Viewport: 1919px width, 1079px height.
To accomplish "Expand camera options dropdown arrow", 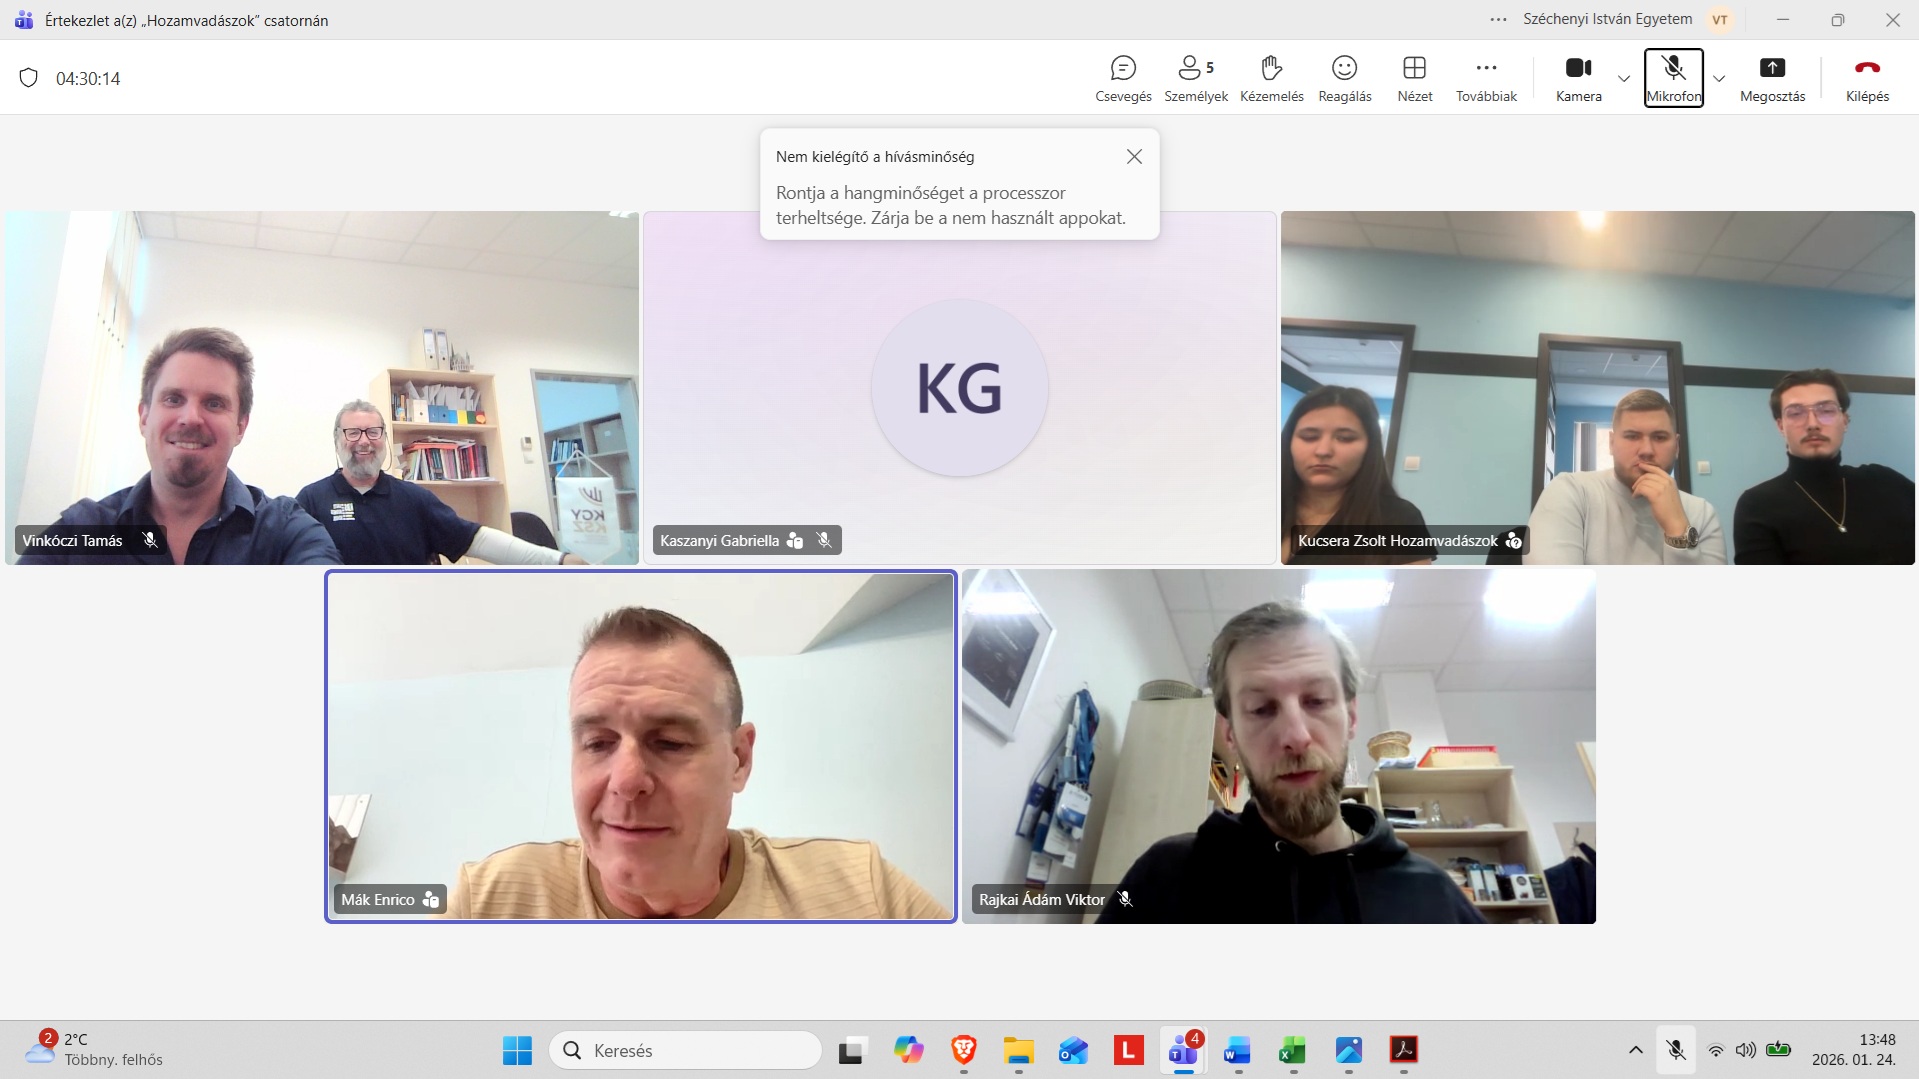I will [x=1624, y=79].
